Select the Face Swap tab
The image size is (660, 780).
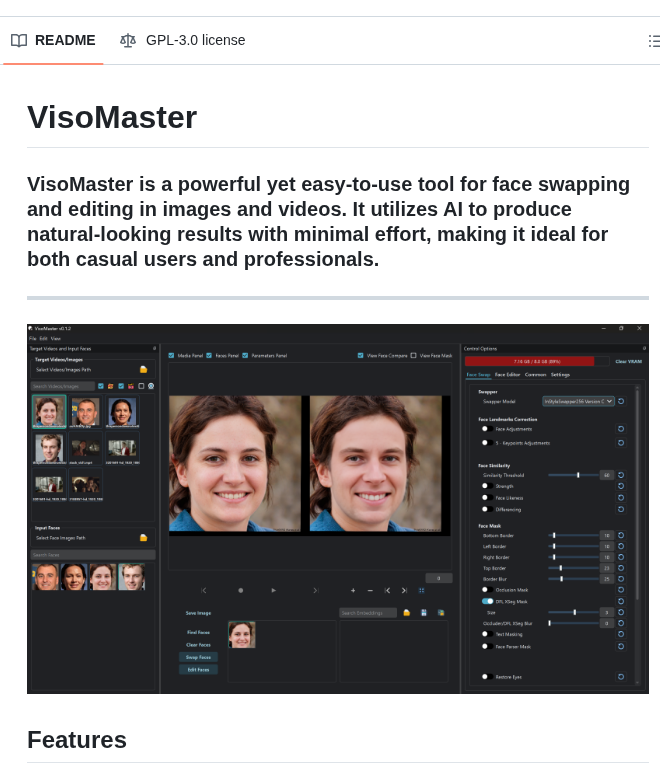tap(478, 375)
